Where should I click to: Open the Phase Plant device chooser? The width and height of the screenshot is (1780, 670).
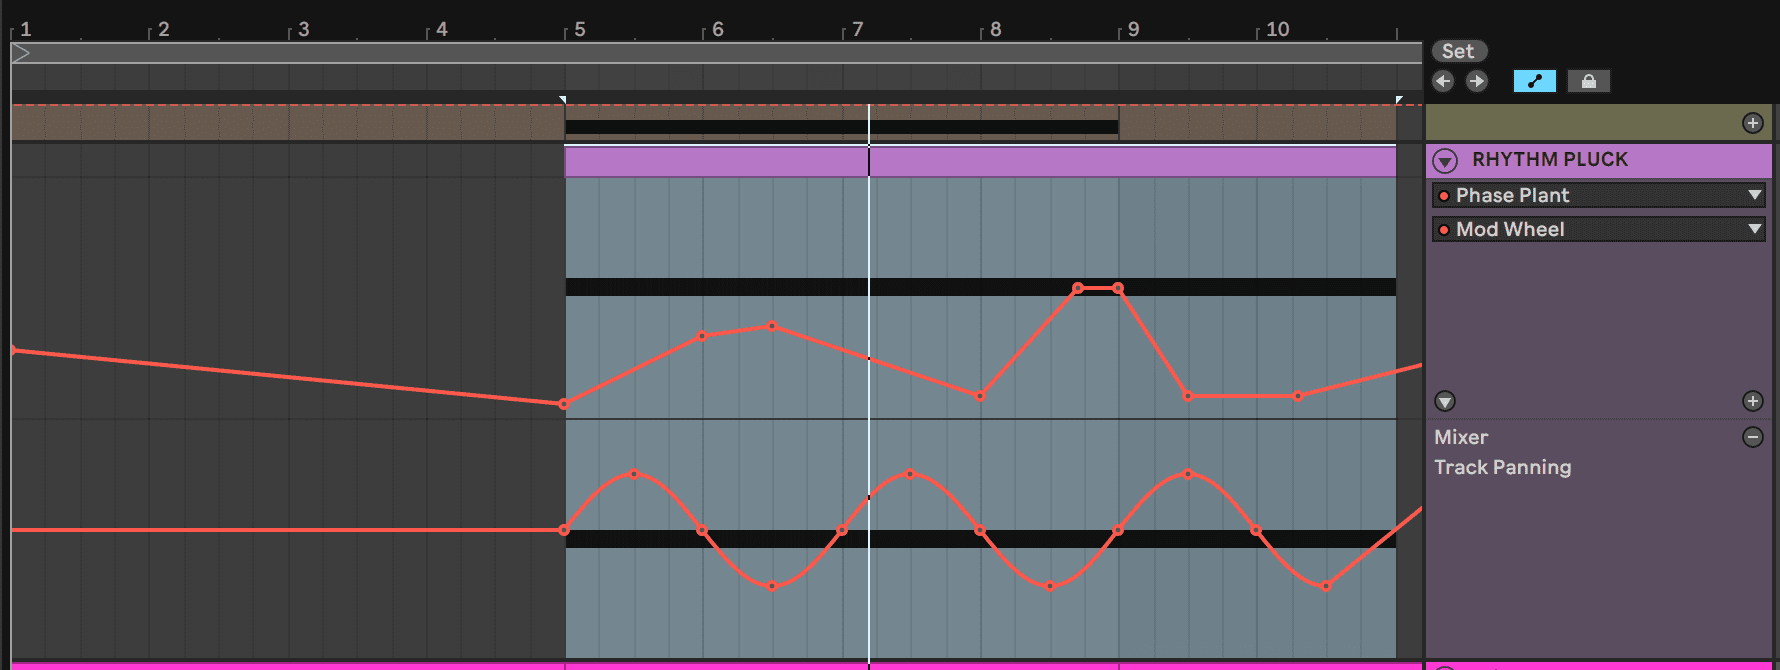(1598, 195)
